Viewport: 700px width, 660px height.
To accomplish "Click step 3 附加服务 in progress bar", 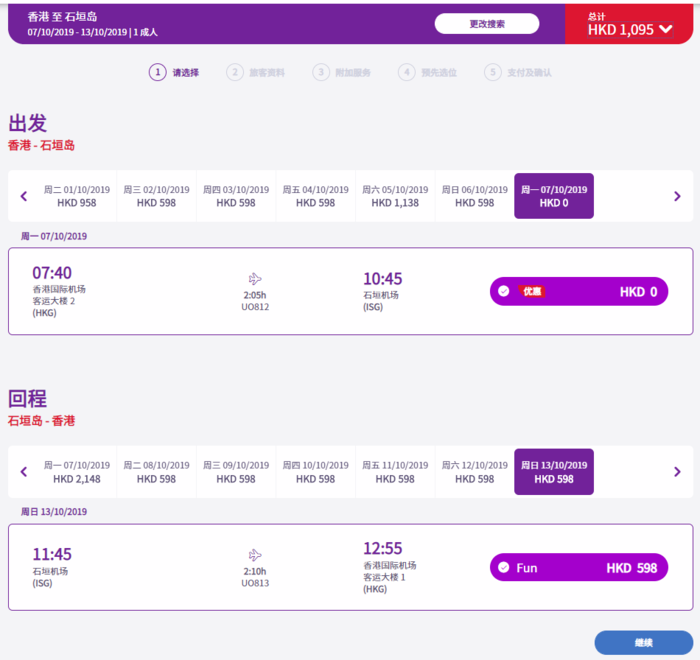I will 321,72.
